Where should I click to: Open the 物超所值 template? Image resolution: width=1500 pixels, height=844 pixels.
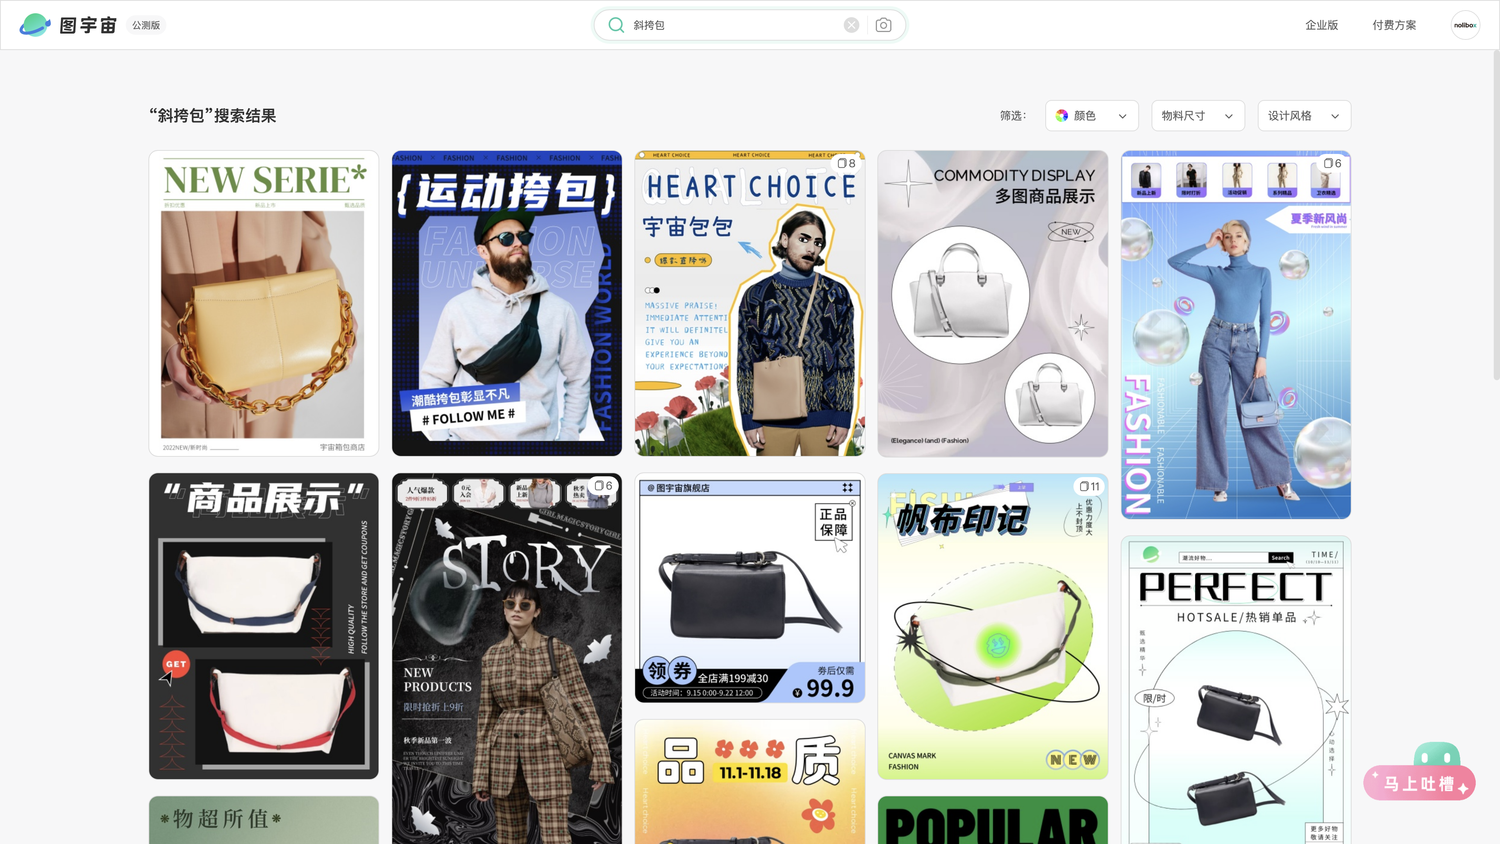pyautogui.click(x=264, y=820)
